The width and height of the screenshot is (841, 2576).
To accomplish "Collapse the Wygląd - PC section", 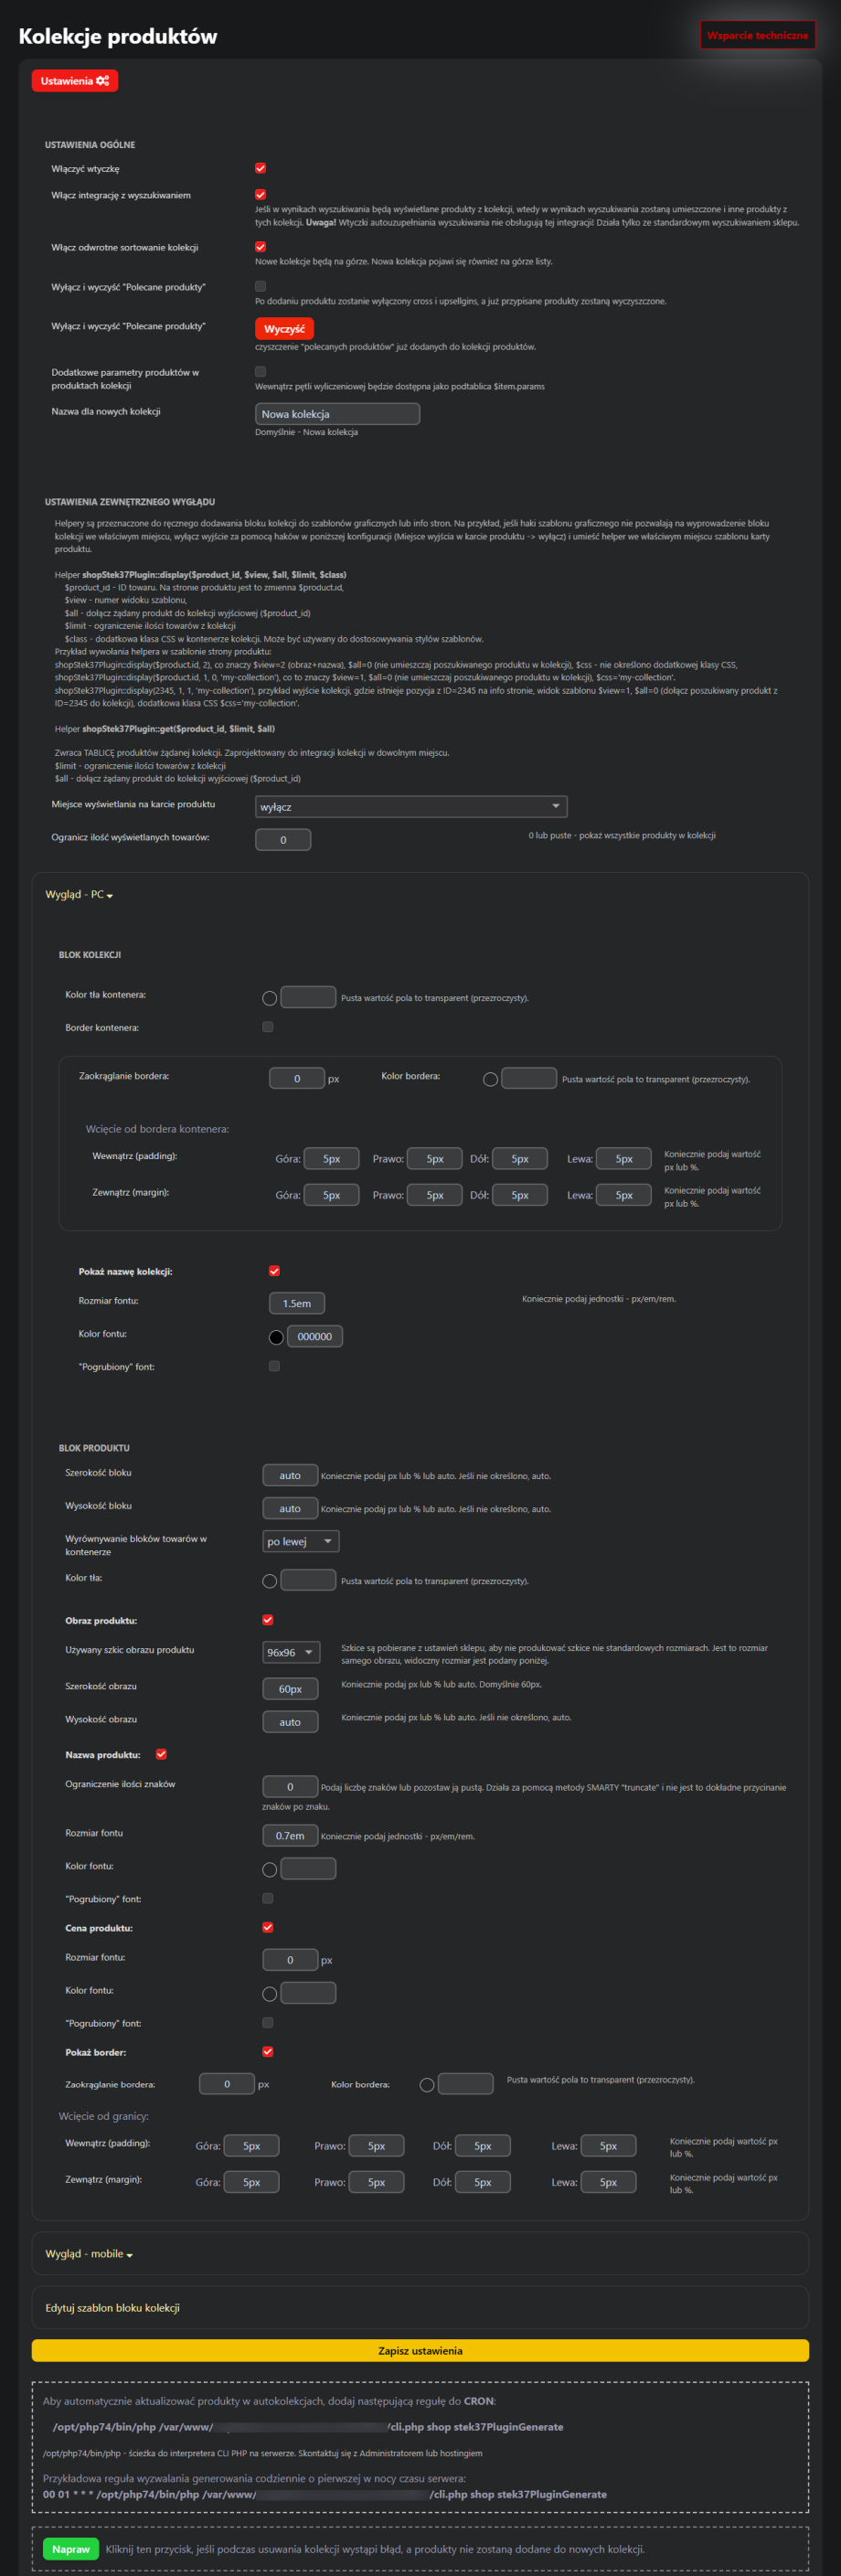I will point(79,895).
